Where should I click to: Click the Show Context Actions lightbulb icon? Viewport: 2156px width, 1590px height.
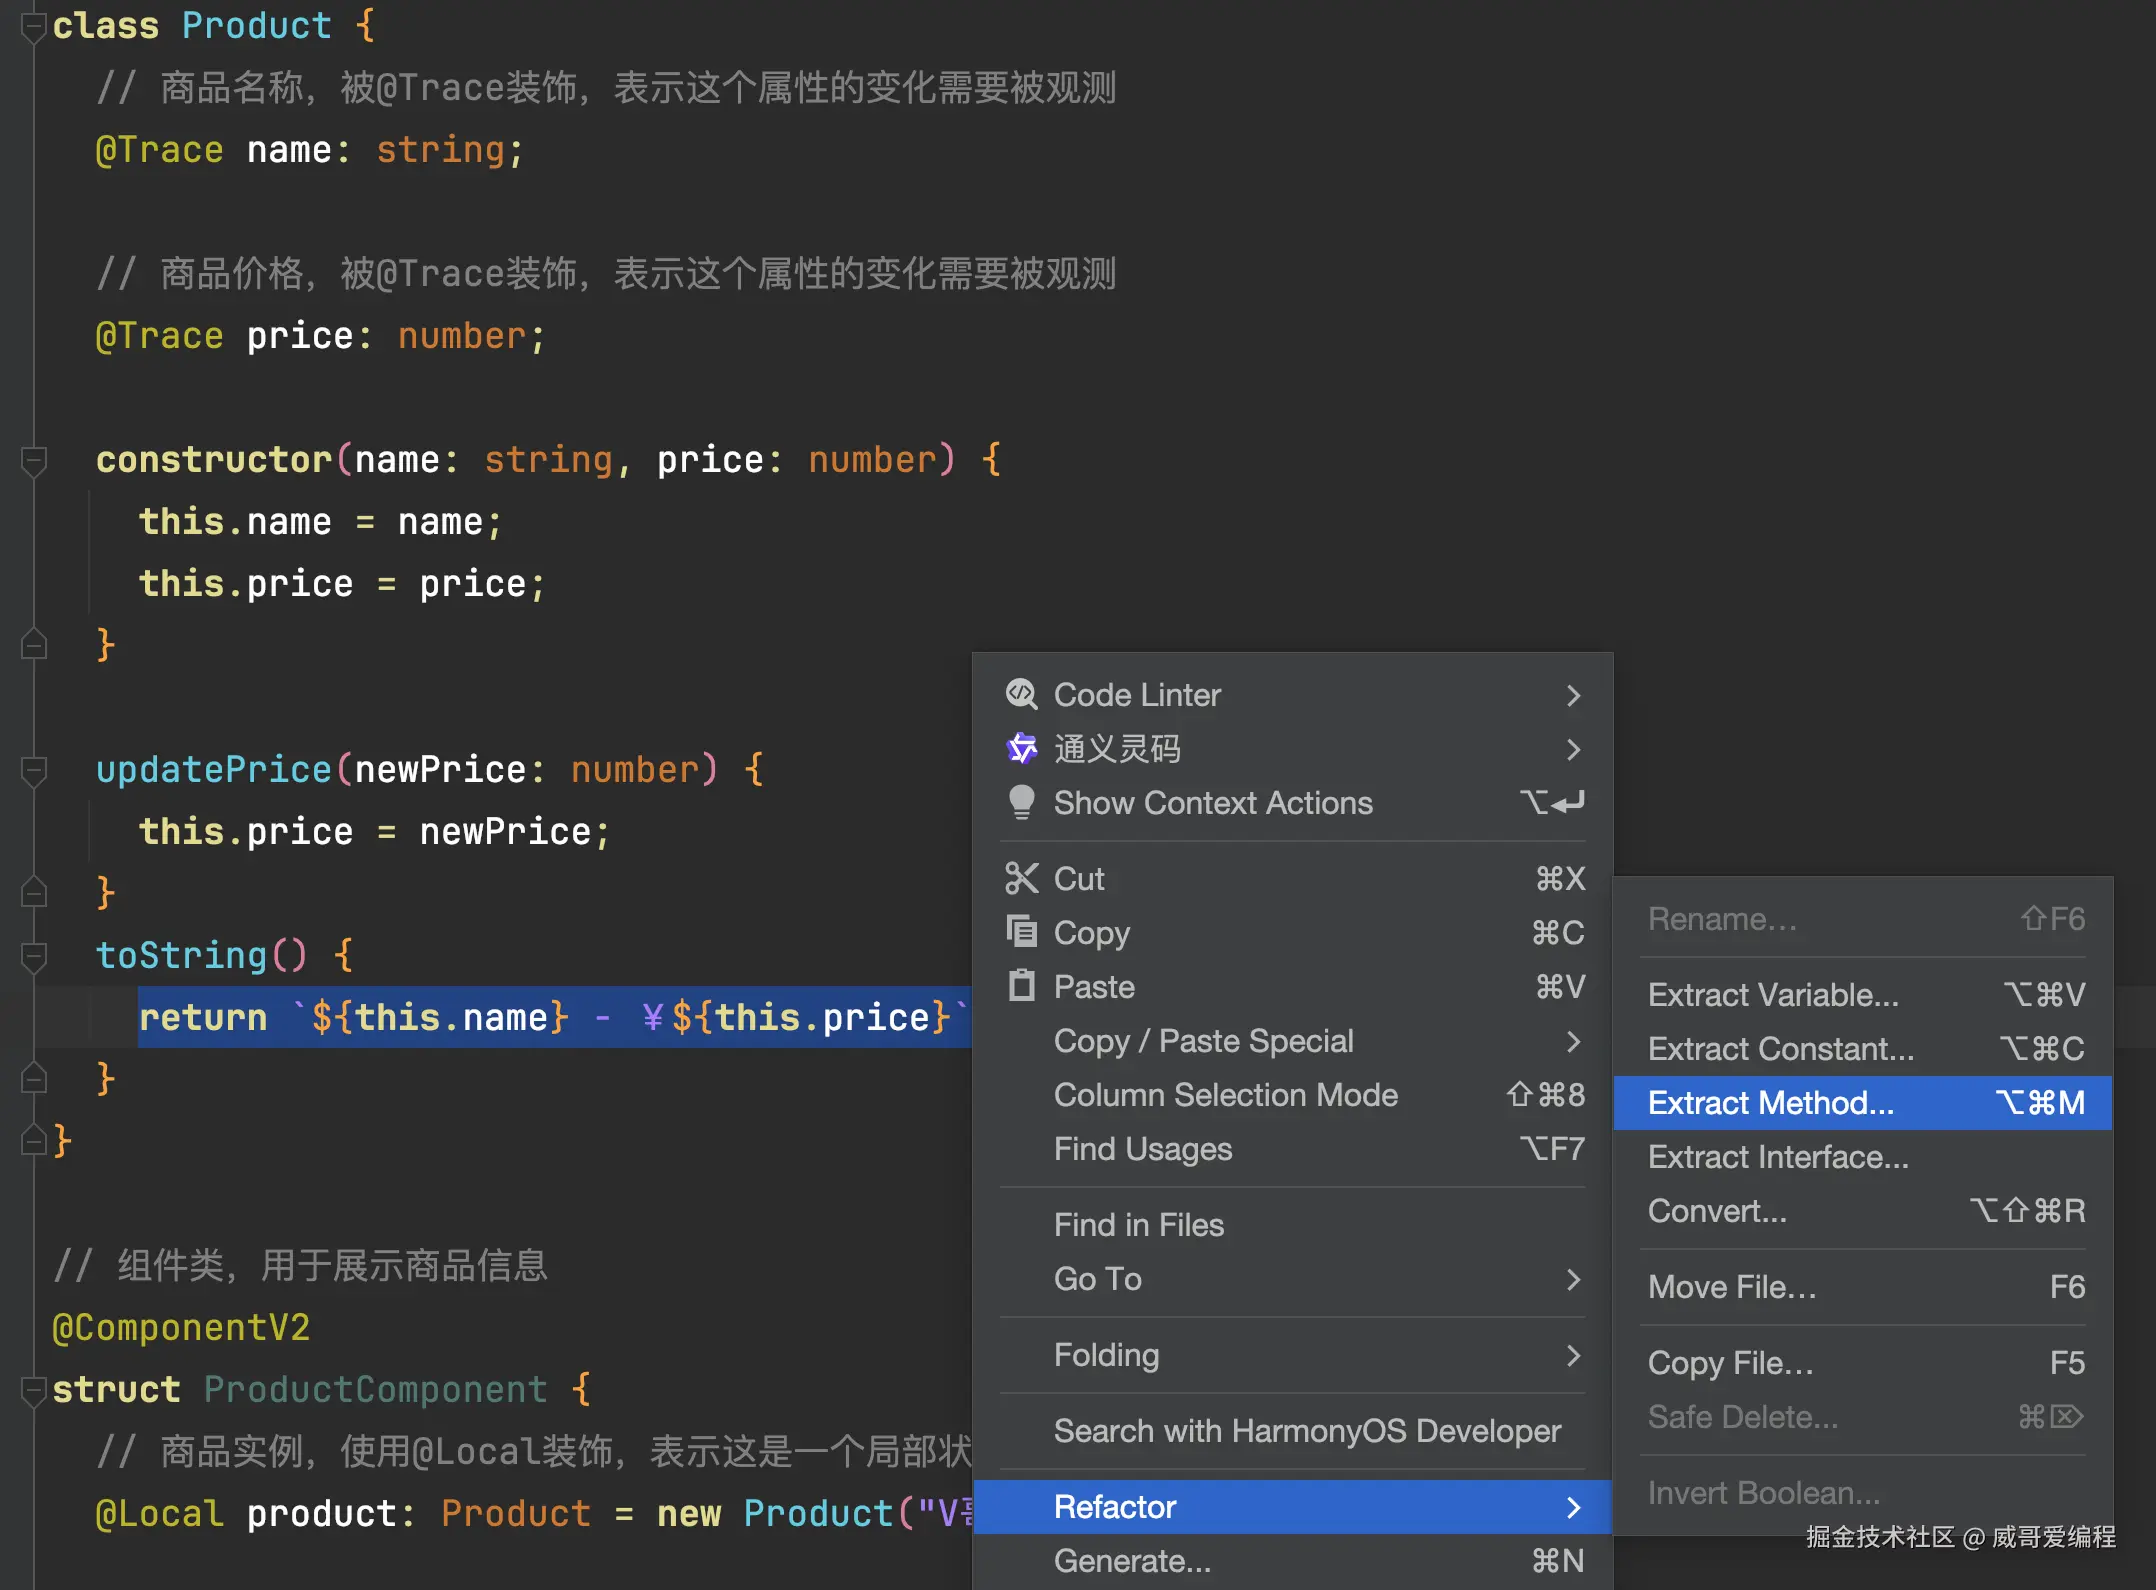pyautogui.click(x=1021, y=802)
